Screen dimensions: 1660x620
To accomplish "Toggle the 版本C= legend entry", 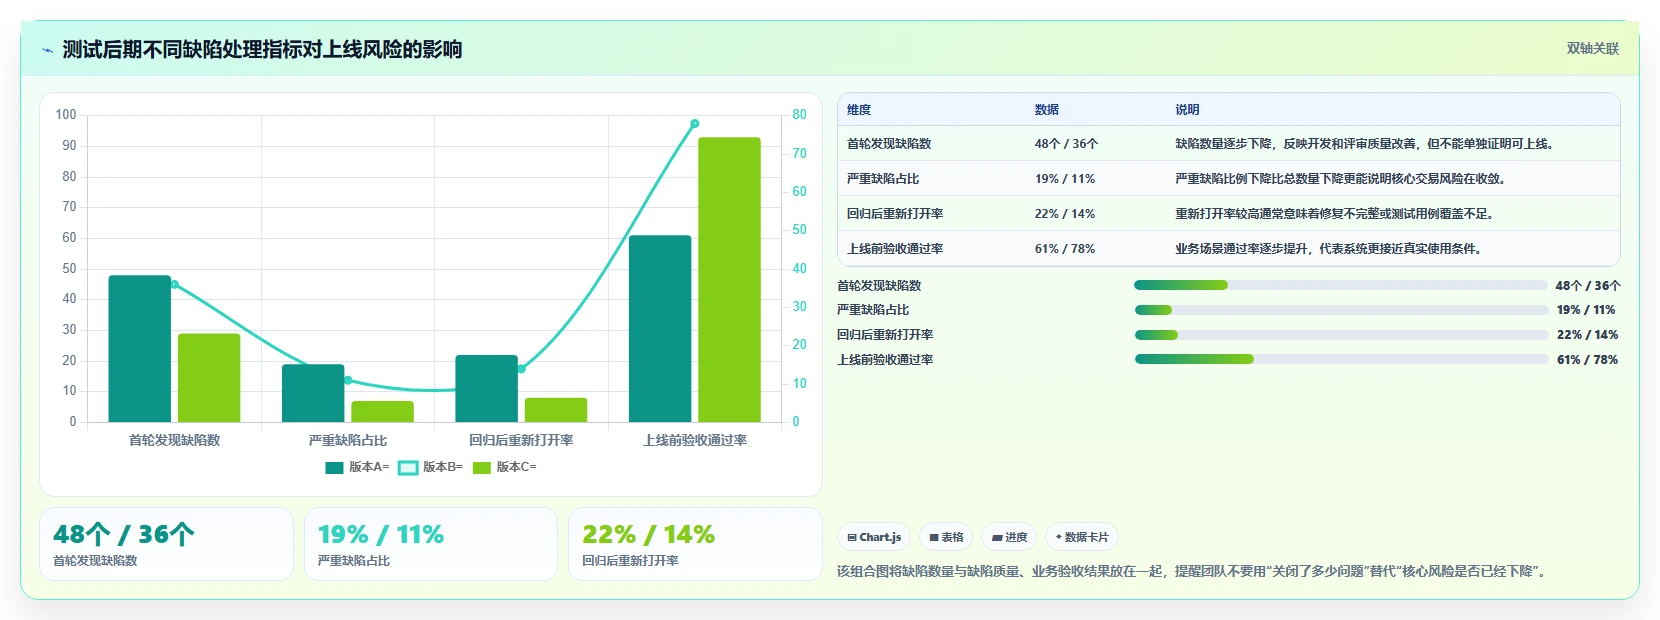I will click(x=504, y=467).
